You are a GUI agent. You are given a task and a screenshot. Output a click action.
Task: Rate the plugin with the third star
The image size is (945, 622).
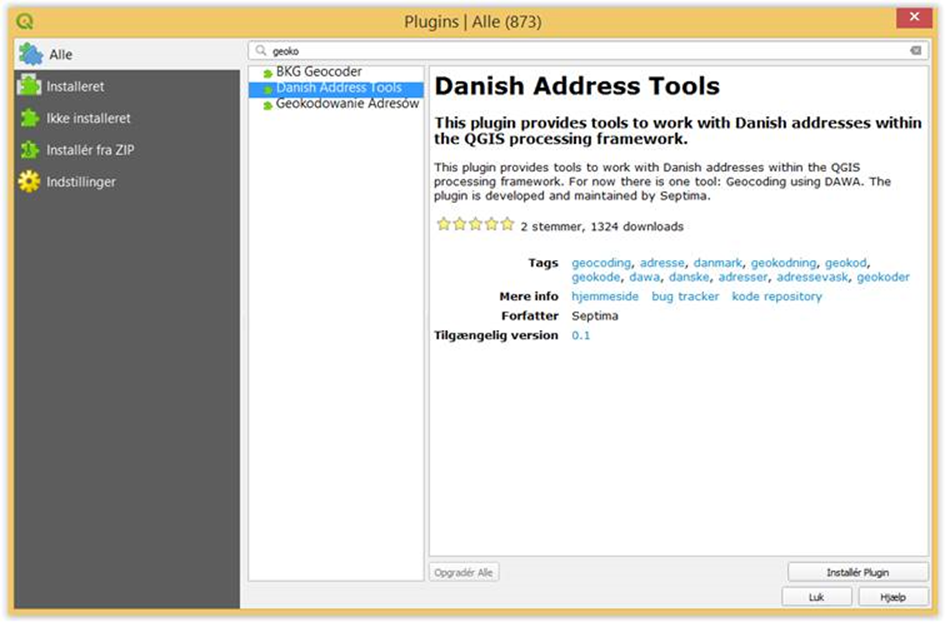coord(476,224)
